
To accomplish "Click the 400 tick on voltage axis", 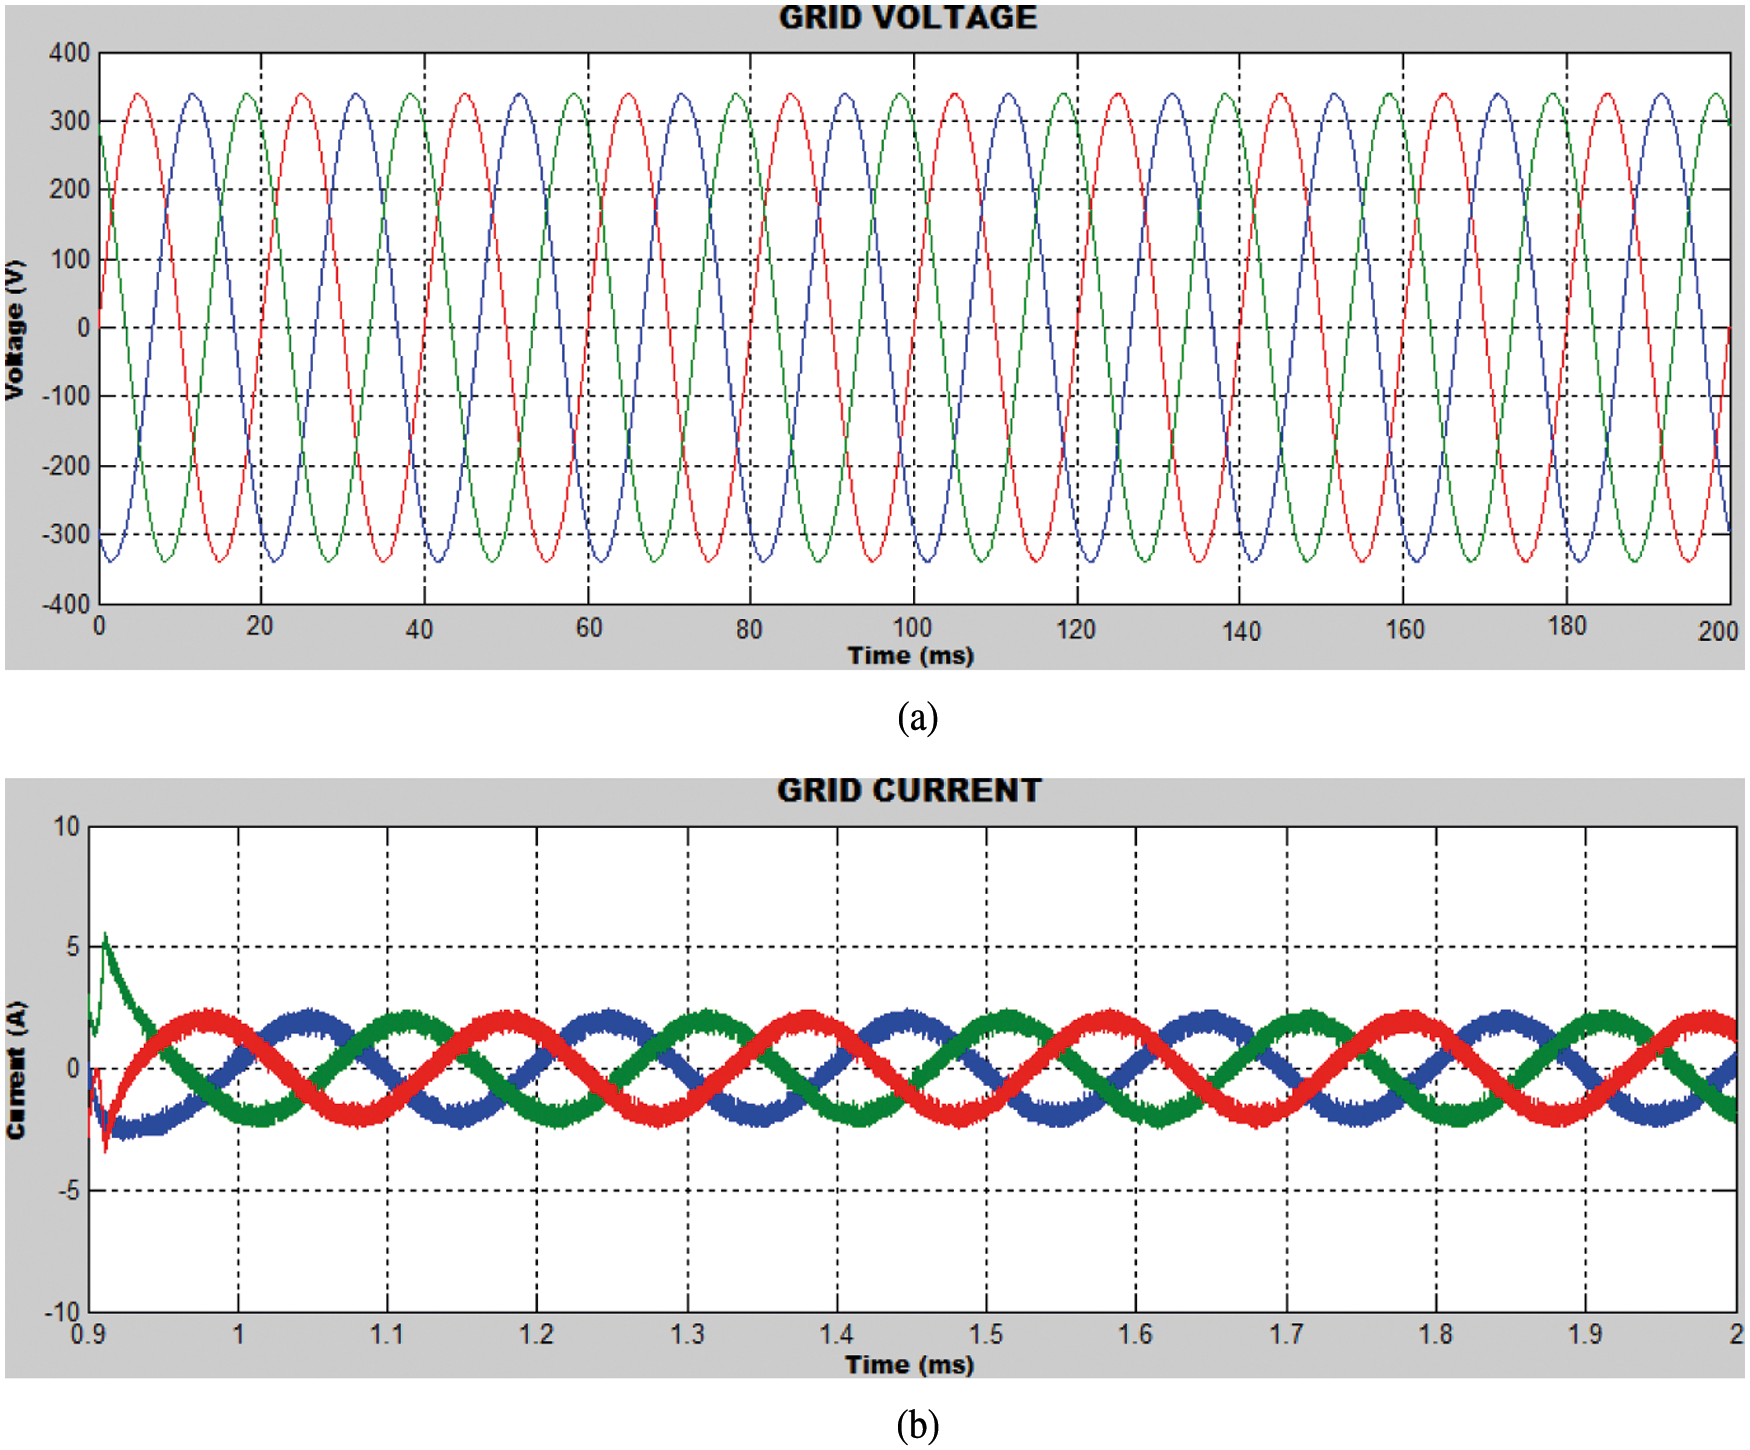I will point(69,53).
